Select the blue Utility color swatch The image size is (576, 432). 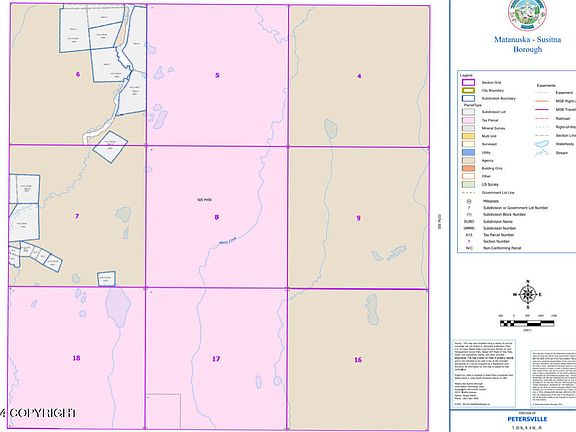pos(468,152)
